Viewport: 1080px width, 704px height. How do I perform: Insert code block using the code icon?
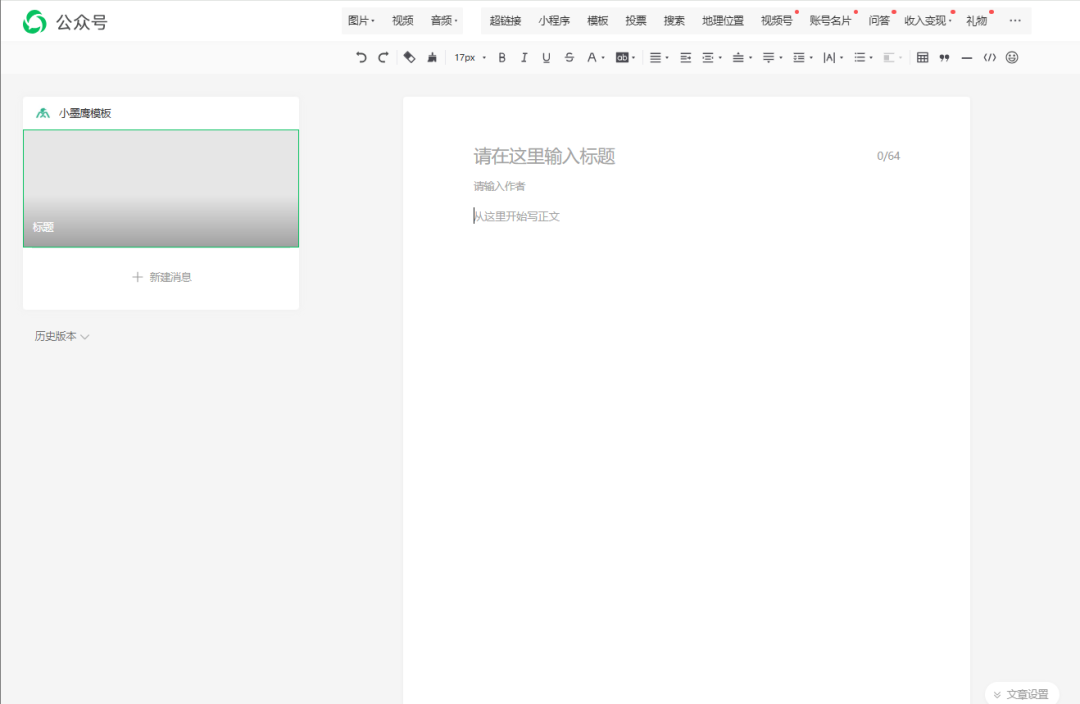coord(989,58)
